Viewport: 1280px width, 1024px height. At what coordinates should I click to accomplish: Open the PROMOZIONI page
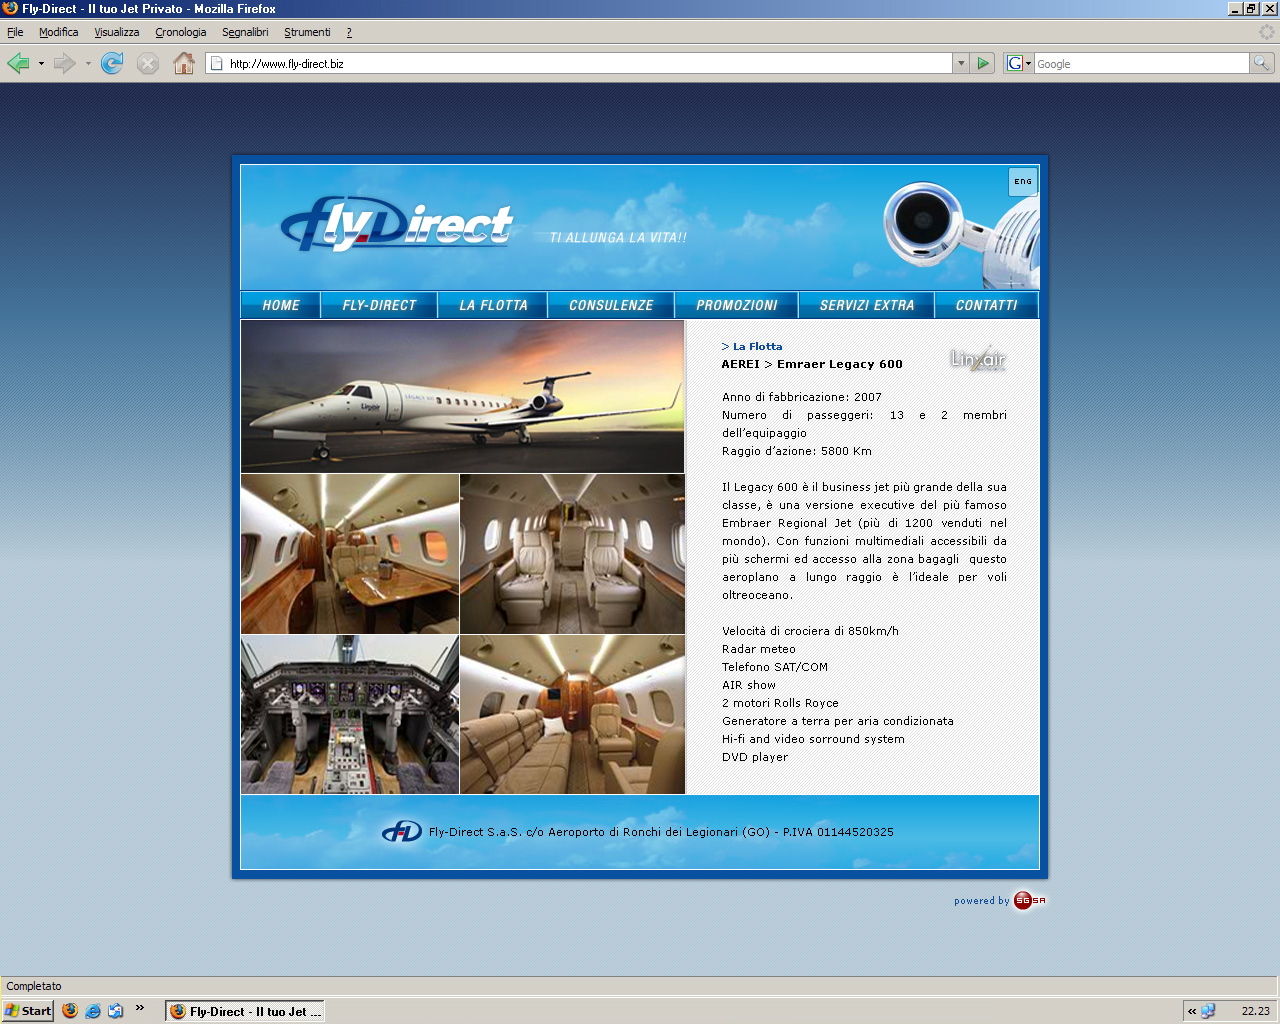(x=736, y=306)
